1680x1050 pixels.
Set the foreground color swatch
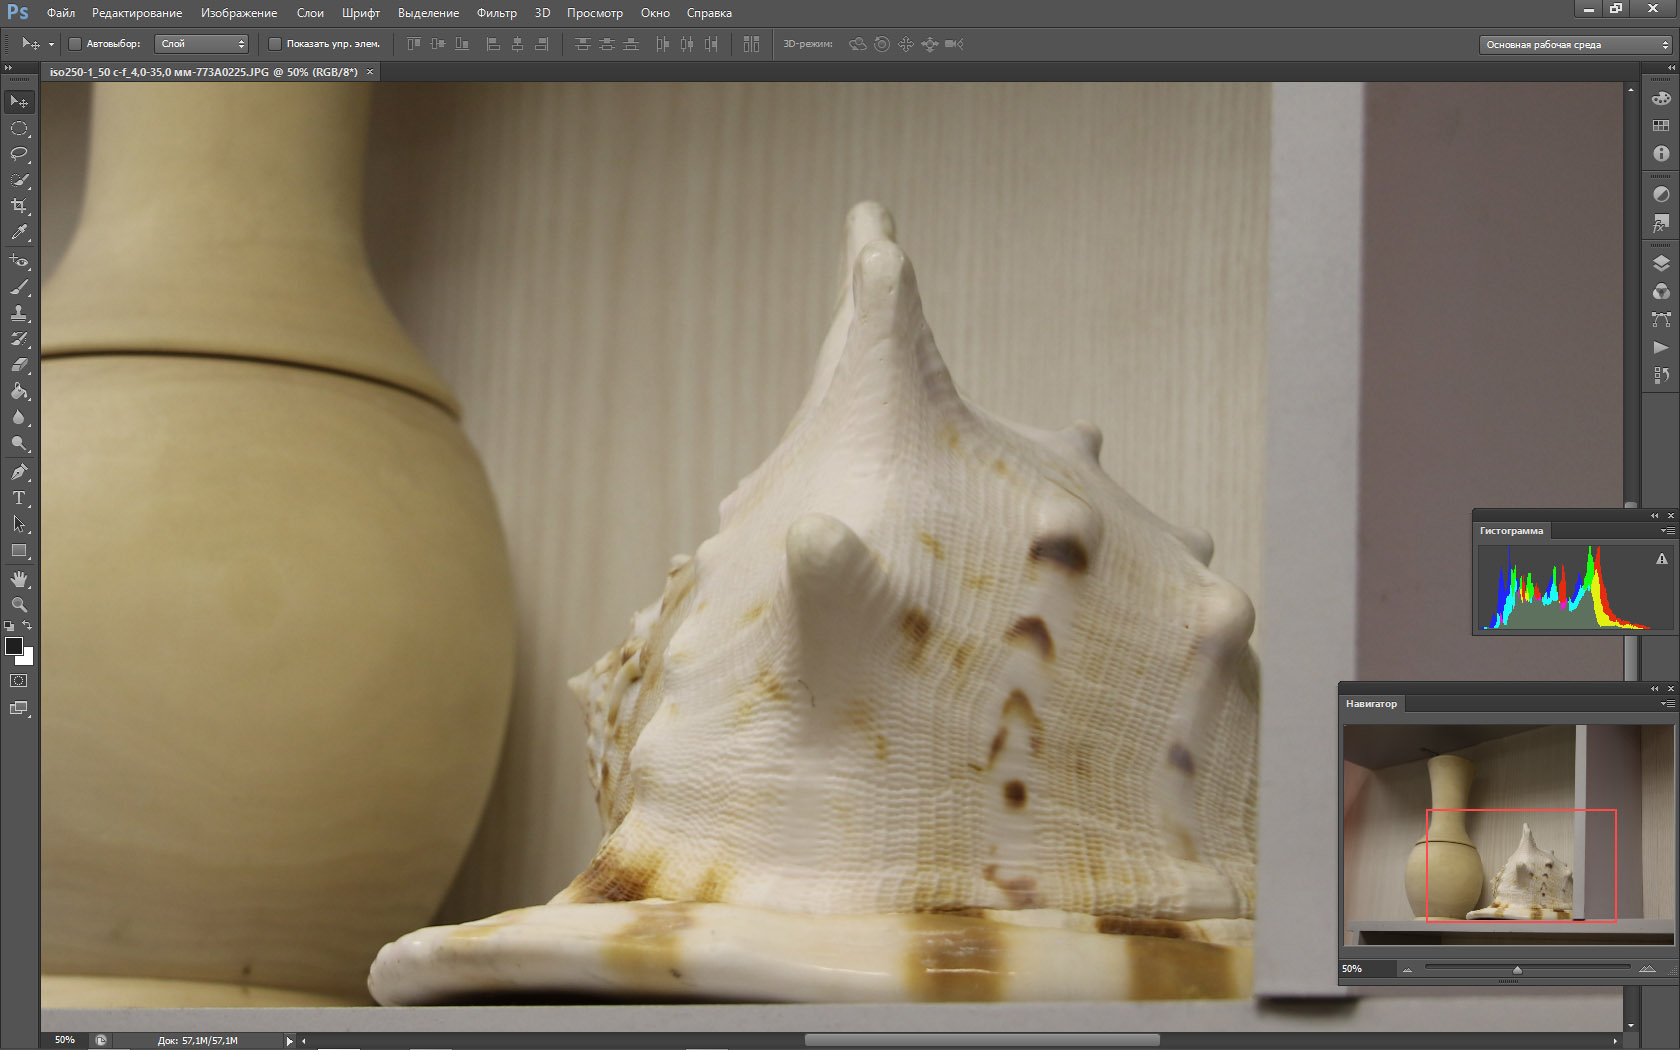pyautogui.click(x=14, y=646)
